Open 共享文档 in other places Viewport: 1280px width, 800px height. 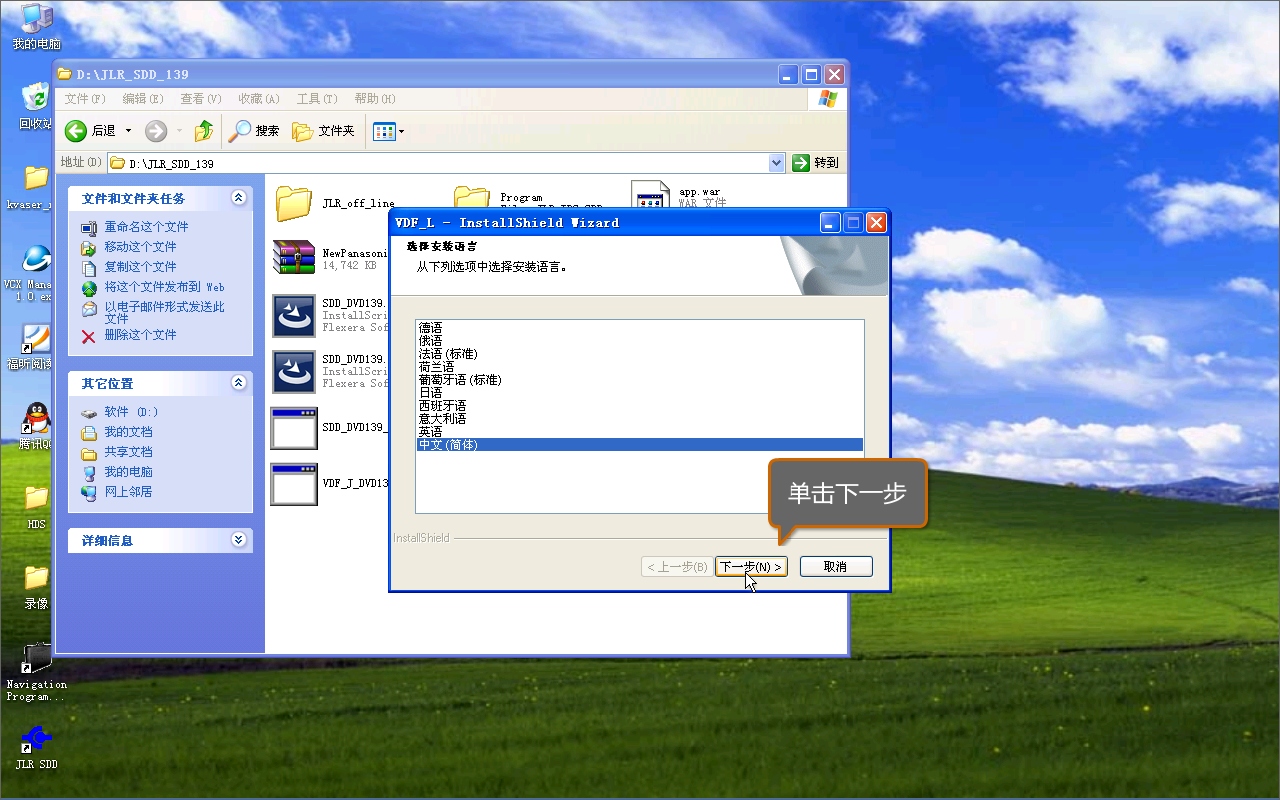click(128, 452)
